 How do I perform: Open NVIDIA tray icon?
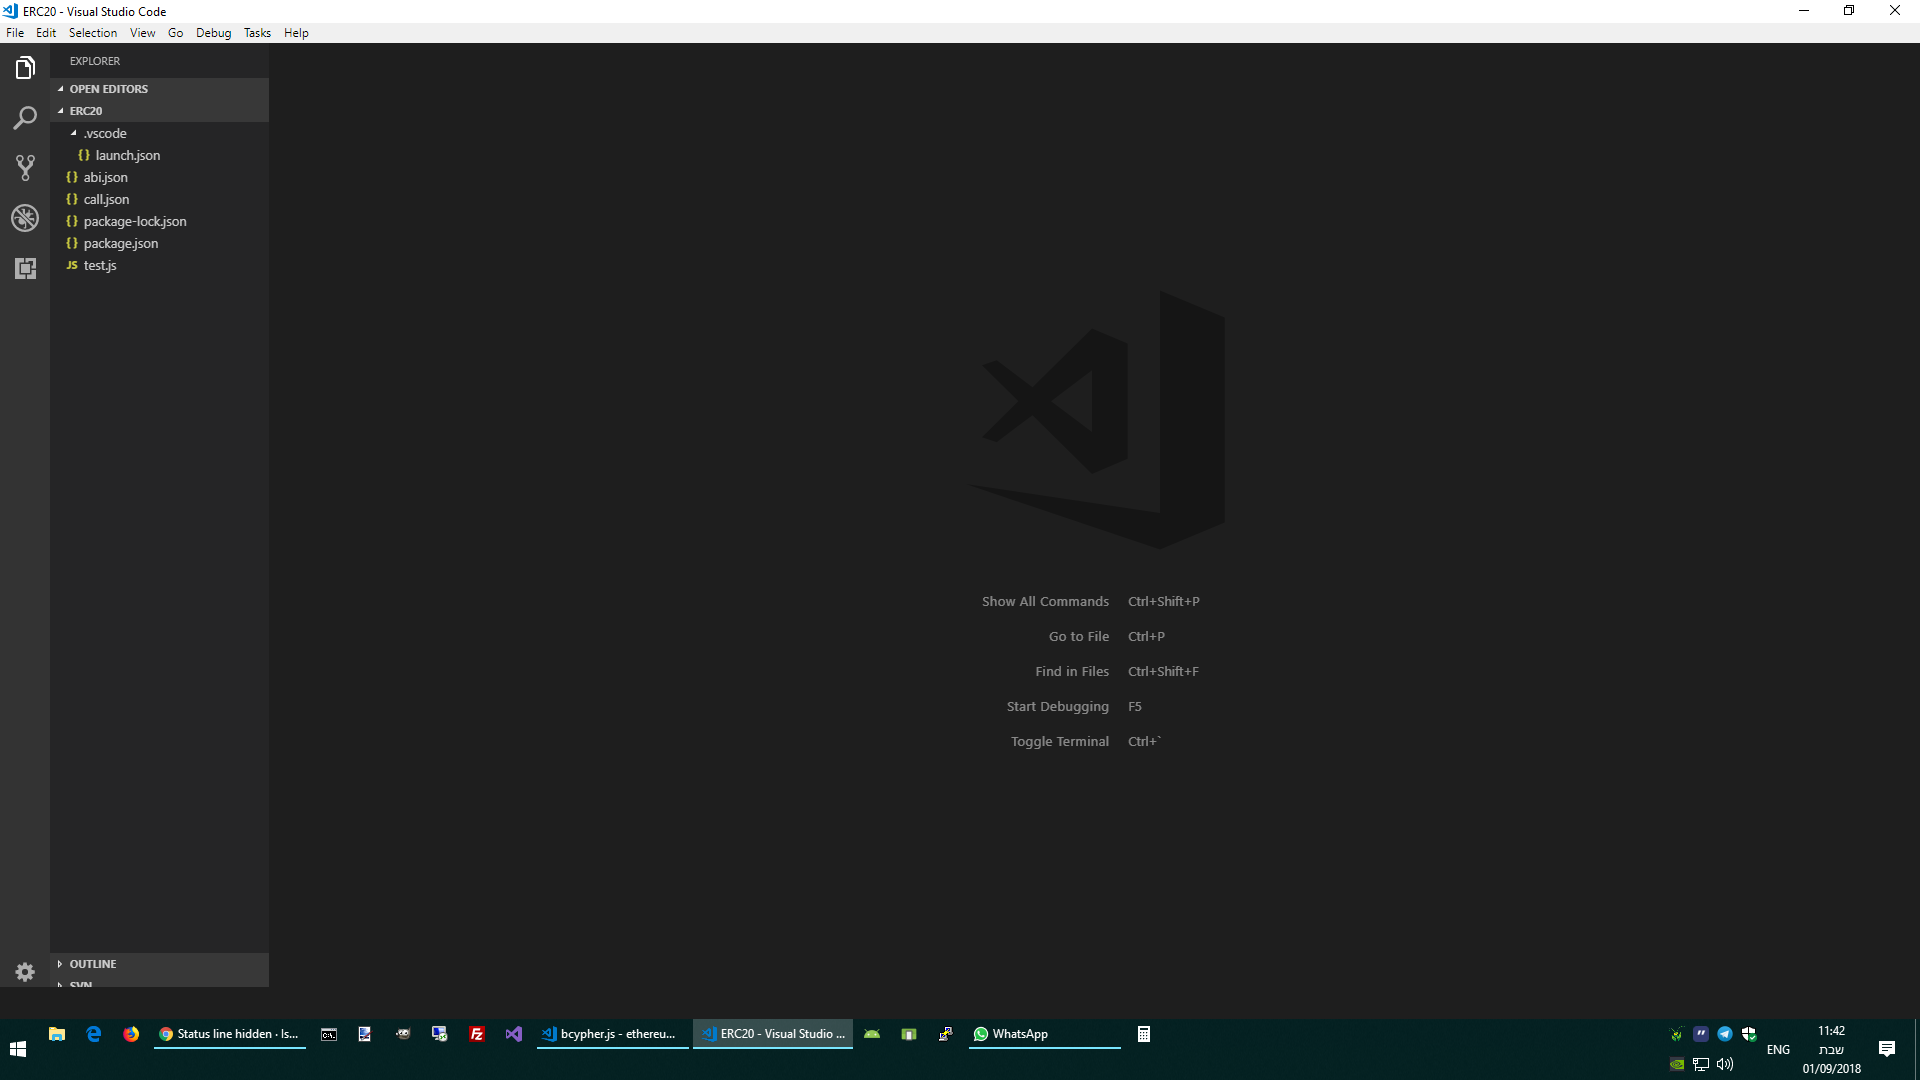pyautogui.click(x=1677, y=1064)
